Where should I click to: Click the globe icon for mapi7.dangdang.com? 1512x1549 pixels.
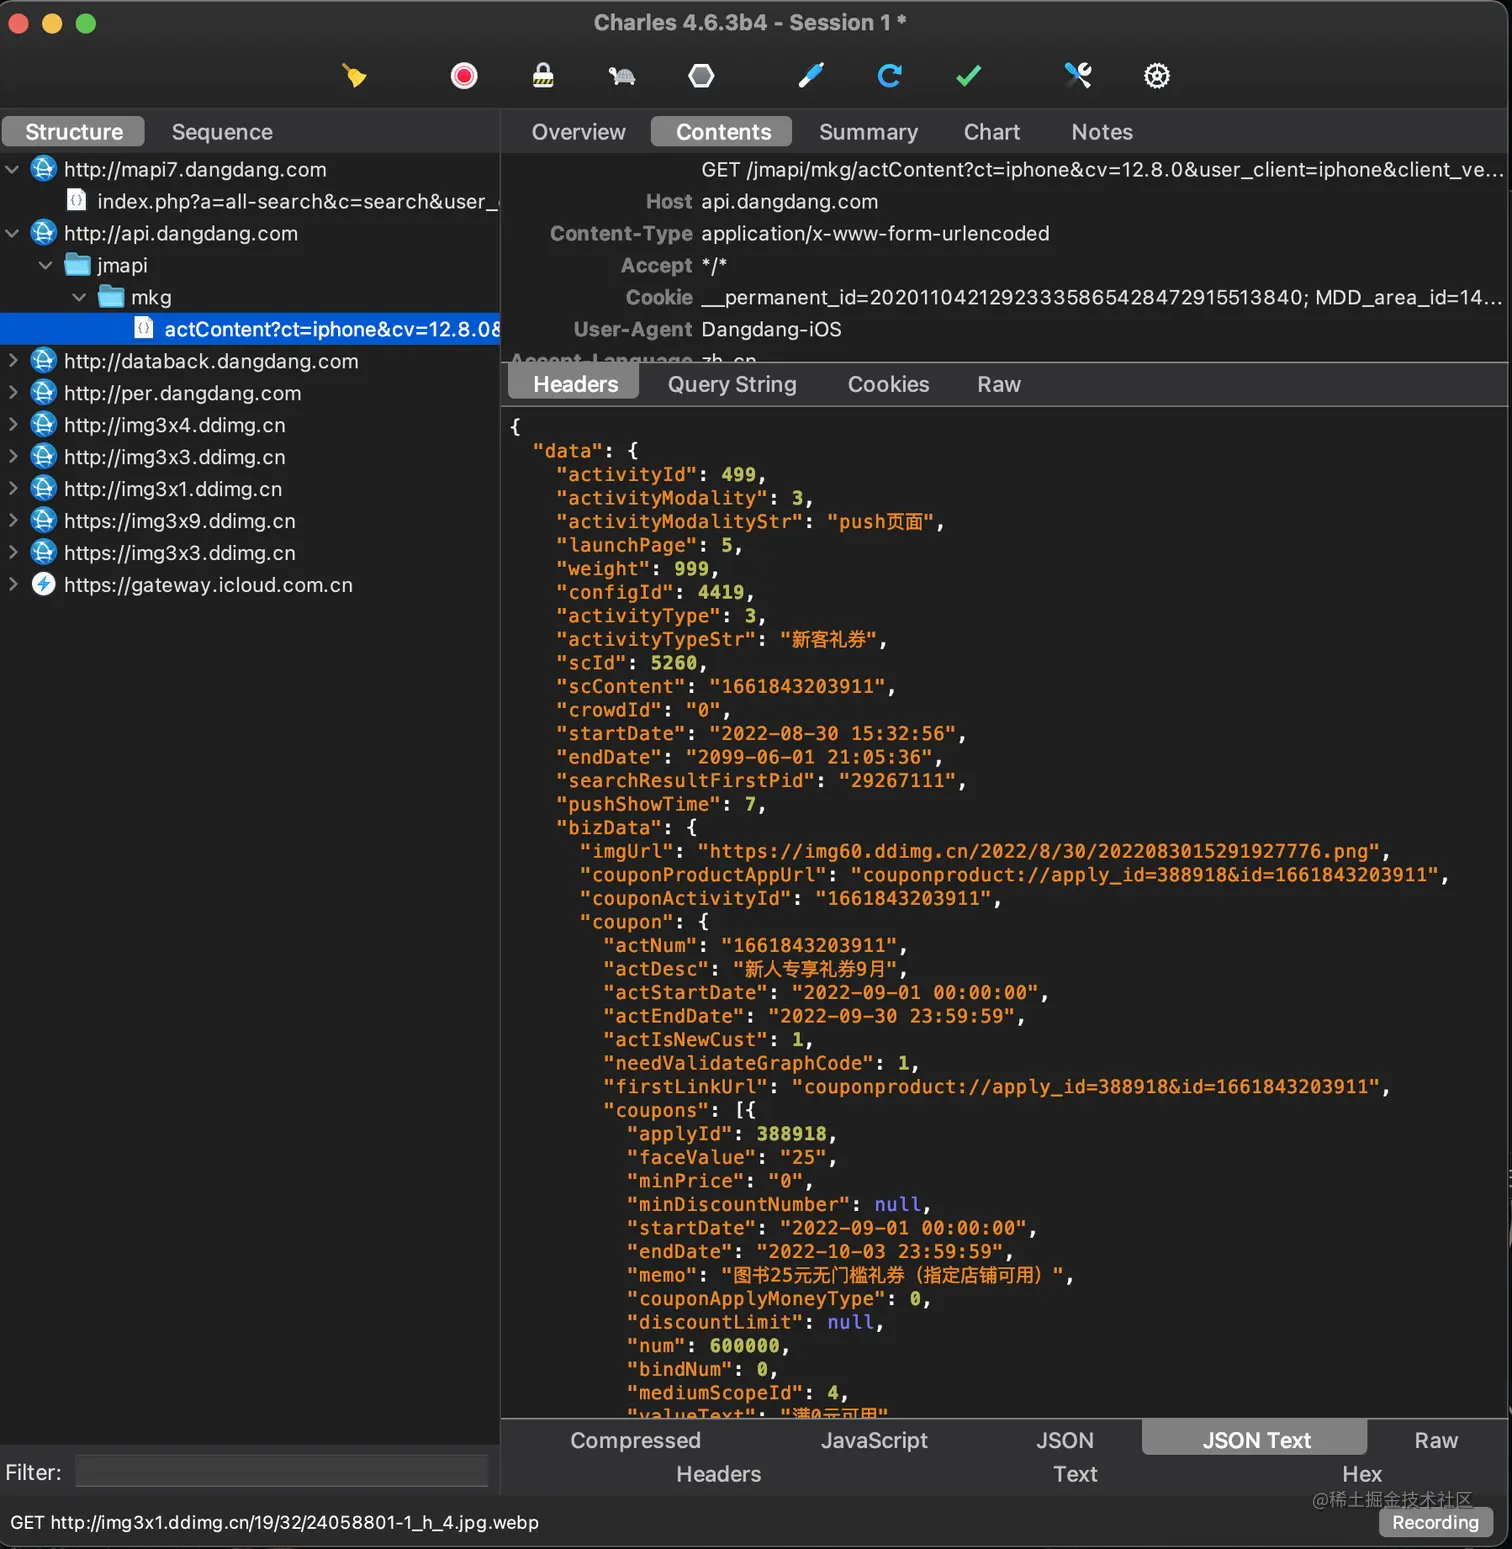43,169
